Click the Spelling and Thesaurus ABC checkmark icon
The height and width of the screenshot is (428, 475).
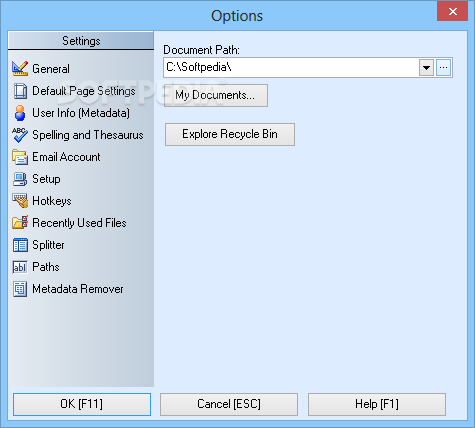coord(20,135)
